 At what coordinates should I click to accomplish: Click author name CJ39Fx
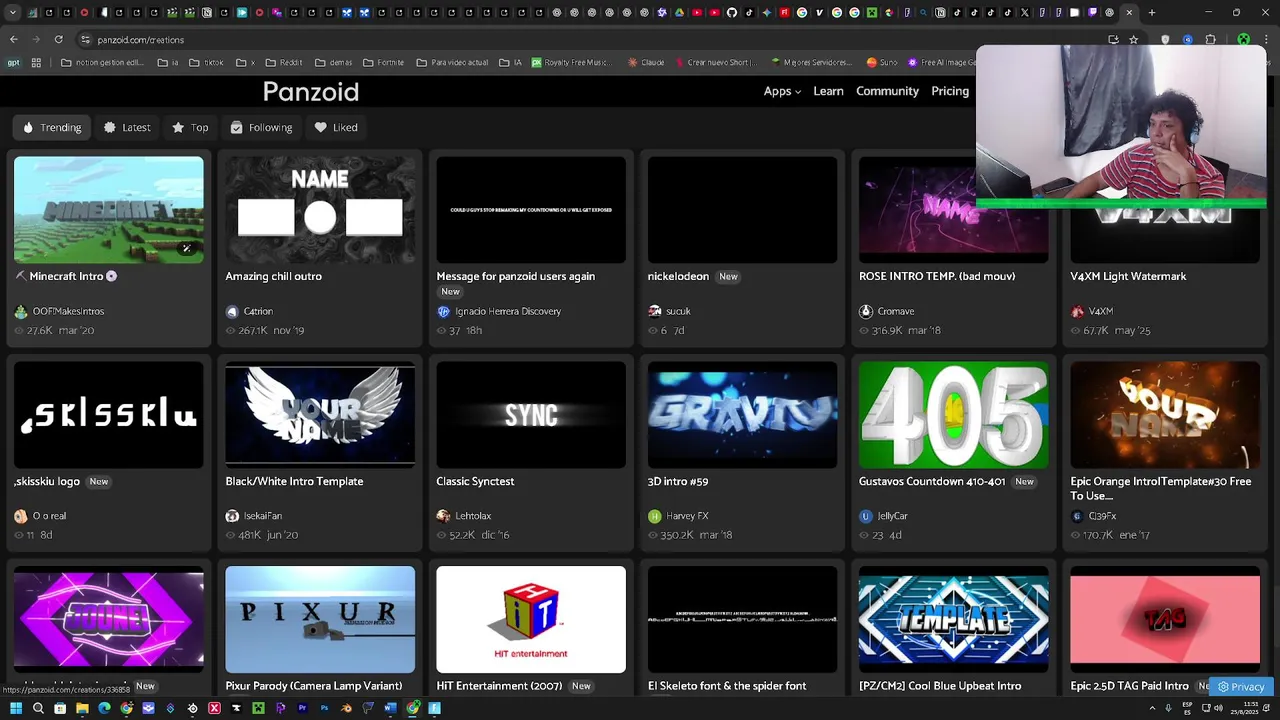pyautogui.click(x=1102, y=516)
